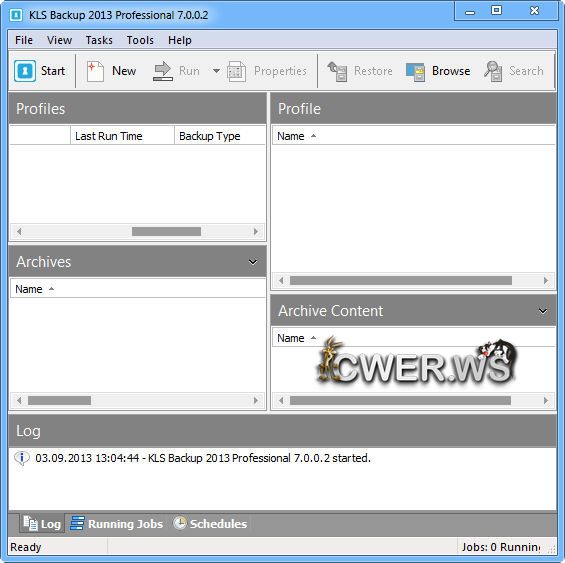Click 'Jobs: 0 Running' status text

coord(501,547)
